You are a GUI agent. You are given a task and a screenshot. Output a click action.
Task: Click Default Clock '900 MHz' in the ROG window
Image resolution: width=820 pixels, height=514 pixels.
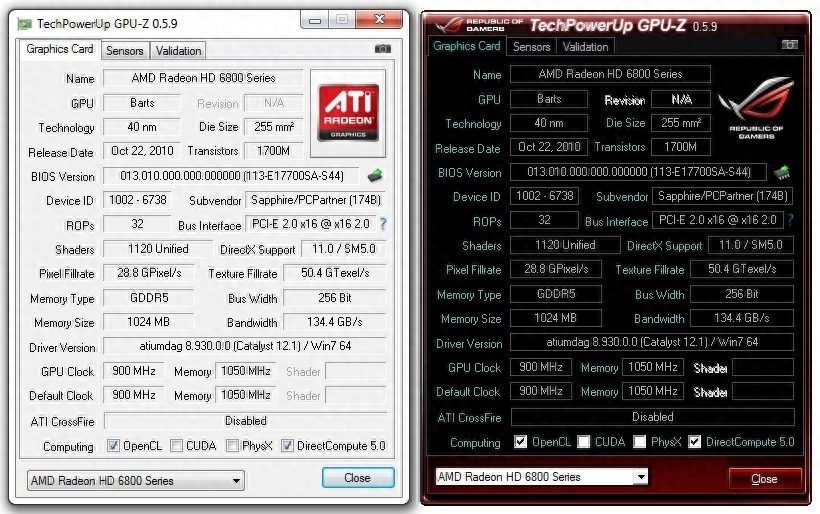(541, 391)
